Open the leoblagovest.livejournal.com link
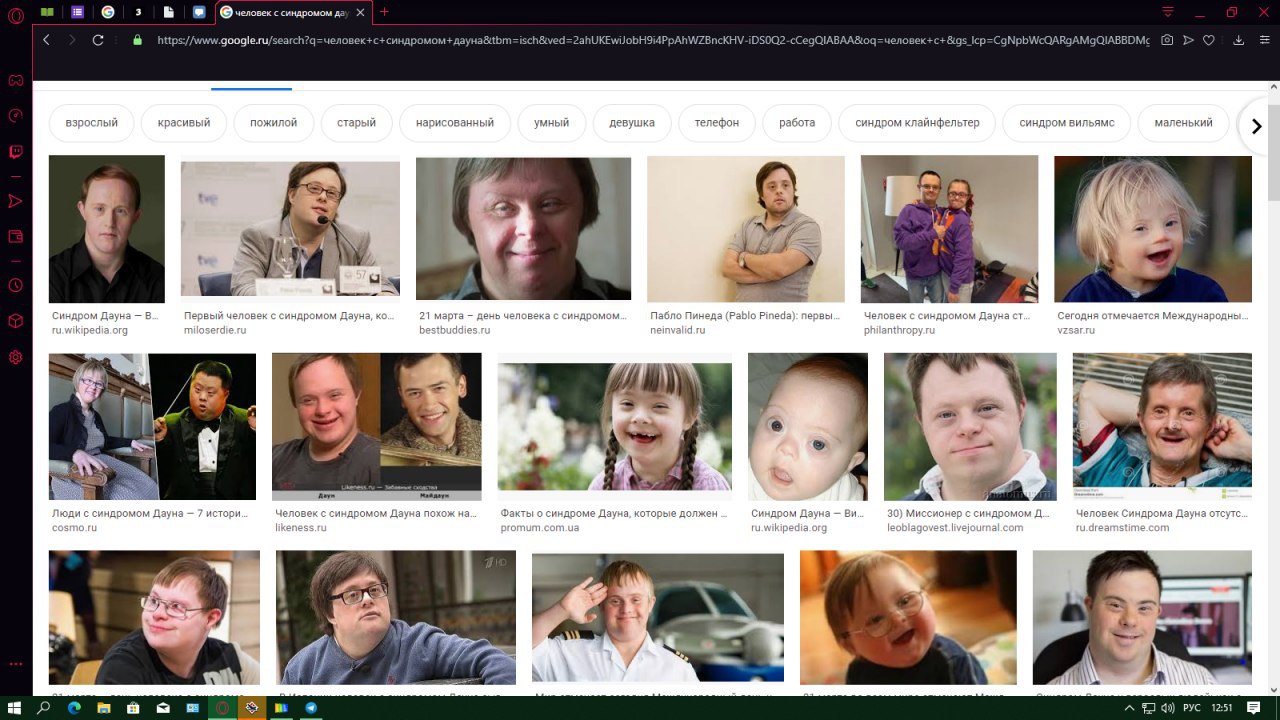This screenshot has width=1280, height=720. pos(969,520)
